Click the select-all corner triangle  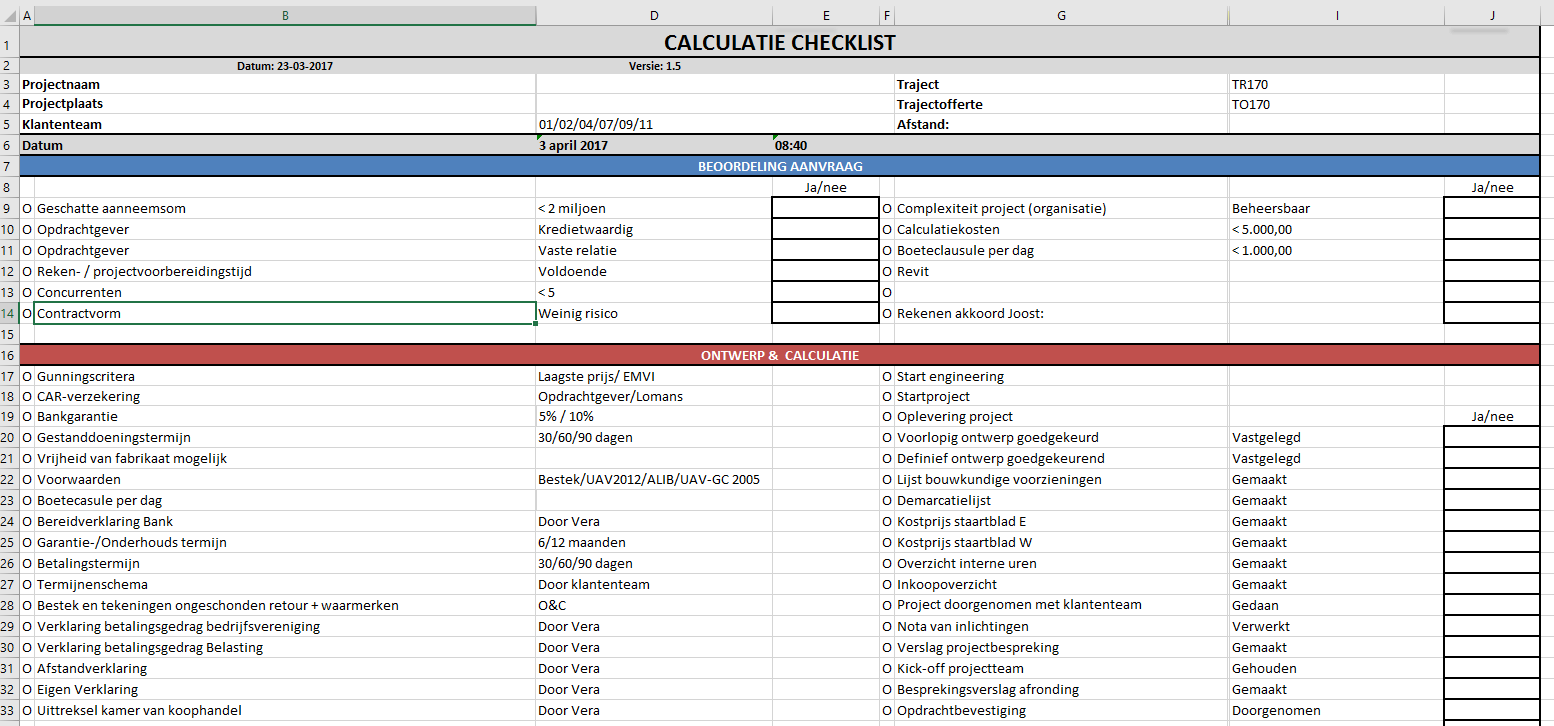[9, 16]
